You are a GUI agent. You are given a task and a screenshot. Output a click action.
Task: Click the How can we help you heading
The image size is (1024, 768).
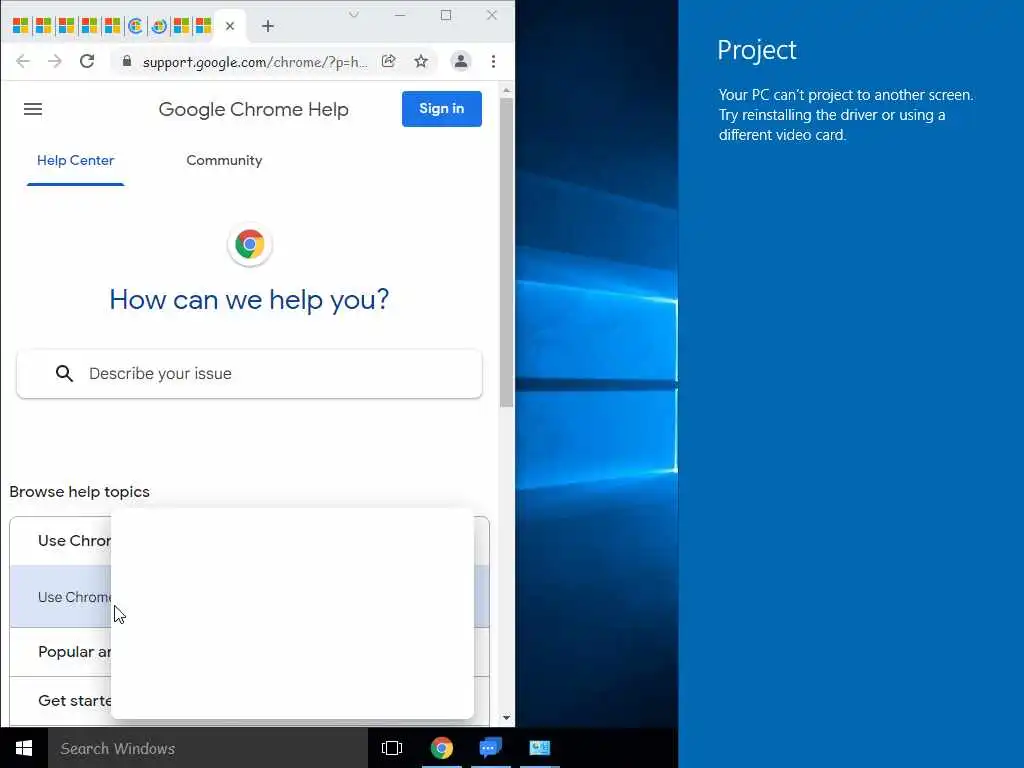pyautogui.click(x=249, y=300)
